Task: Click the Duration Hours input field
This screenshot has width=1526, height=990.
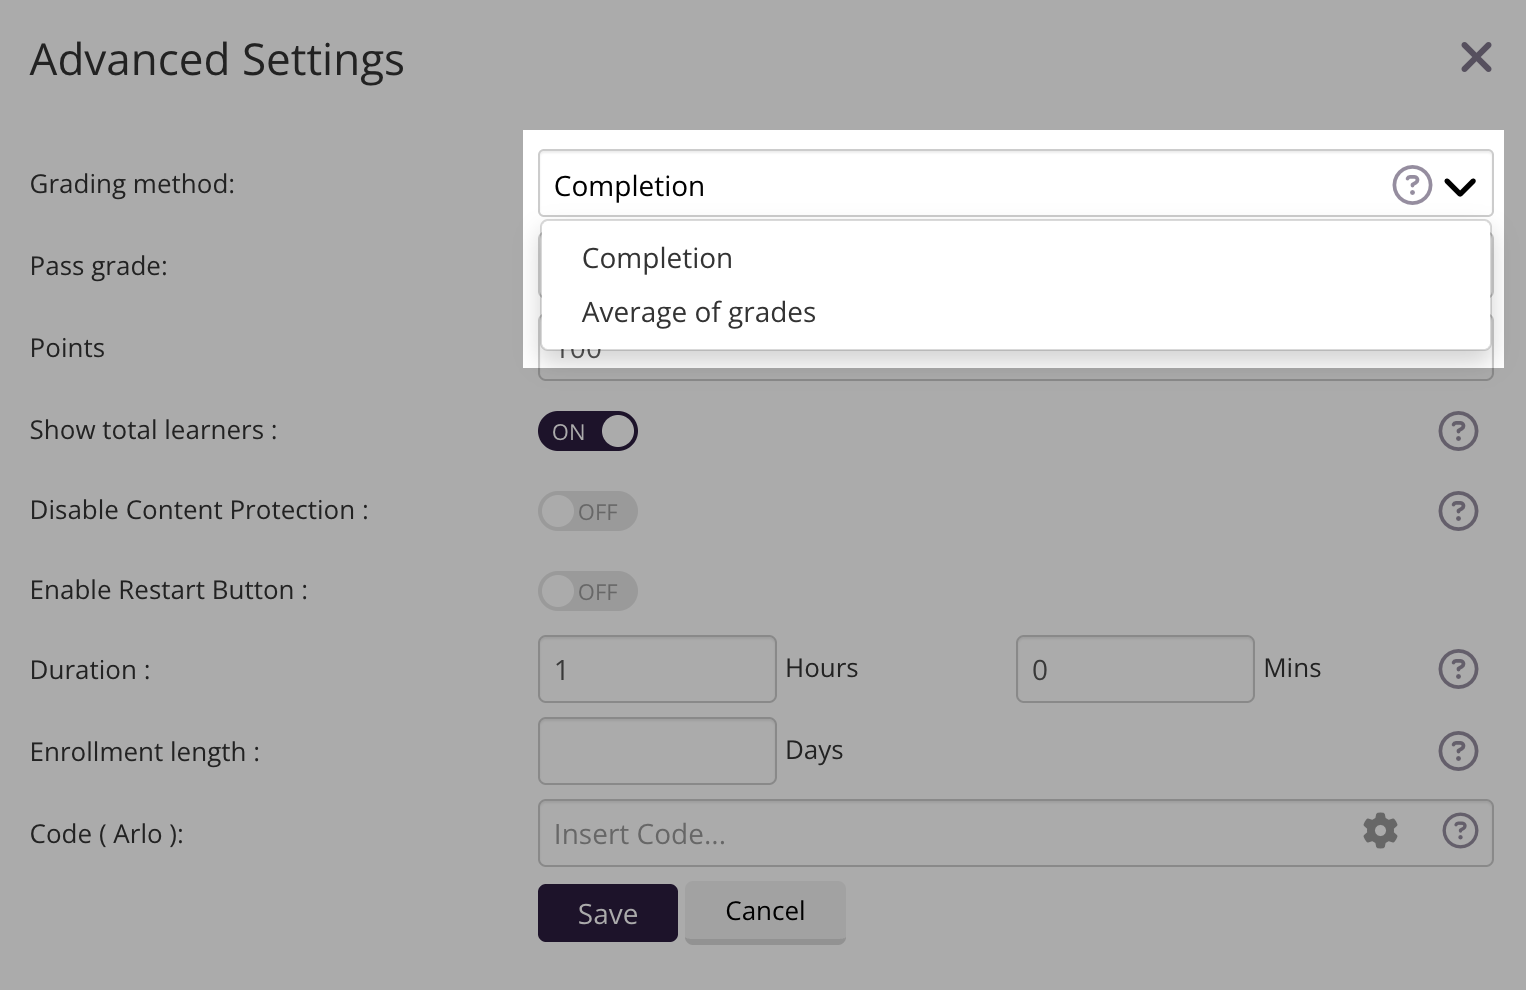Action: 657,669
